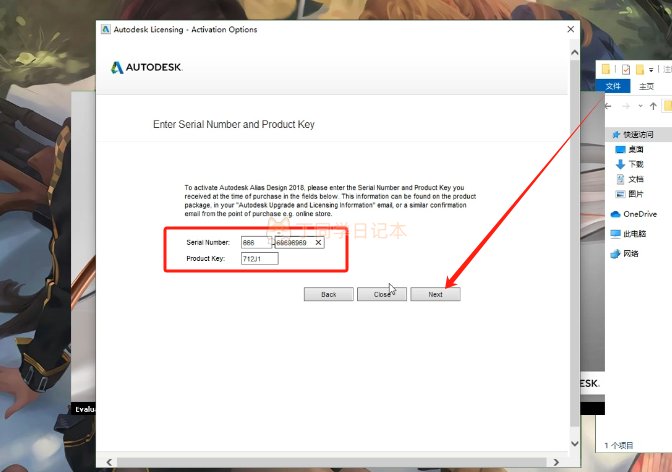Clear the serial number with the X icon
672x472 pixels.
pos(318,243)
